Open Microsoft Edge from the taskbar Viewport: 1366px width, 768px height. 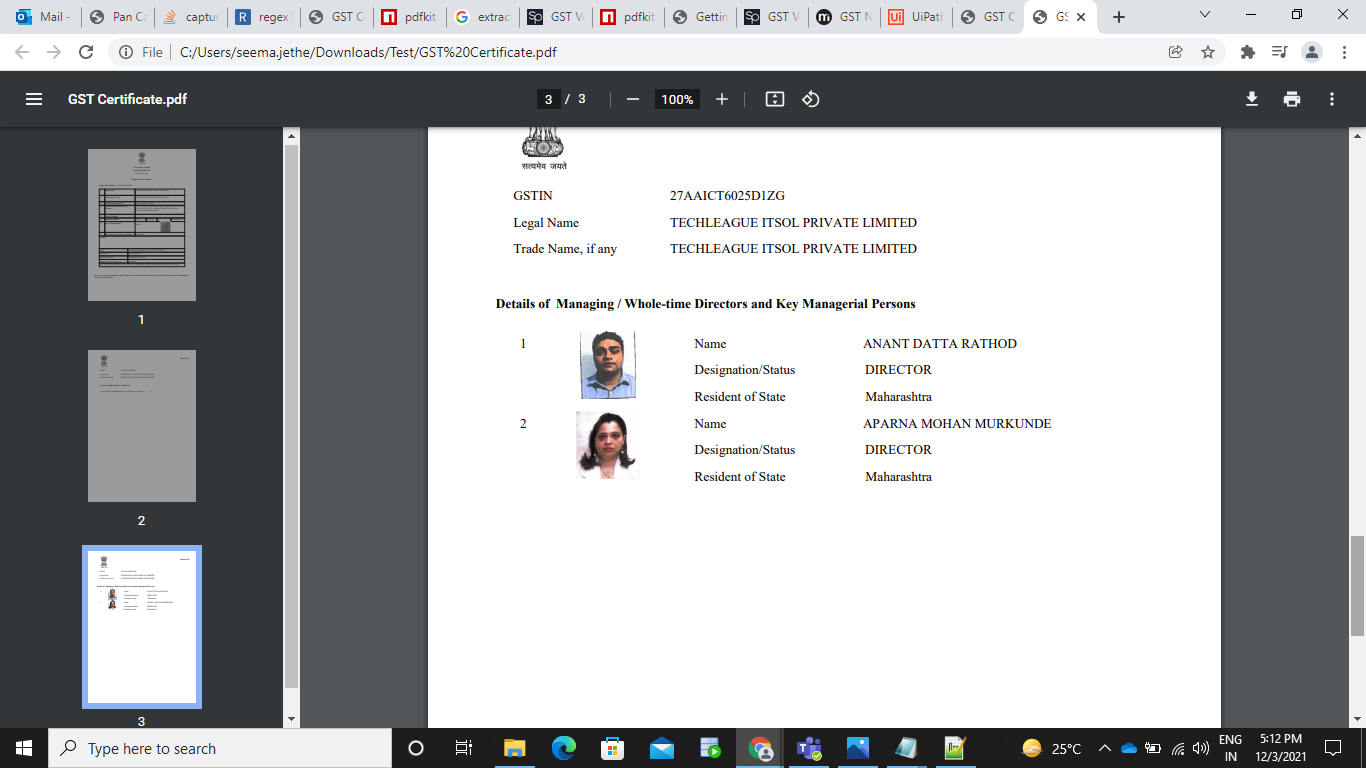[564, 748]
